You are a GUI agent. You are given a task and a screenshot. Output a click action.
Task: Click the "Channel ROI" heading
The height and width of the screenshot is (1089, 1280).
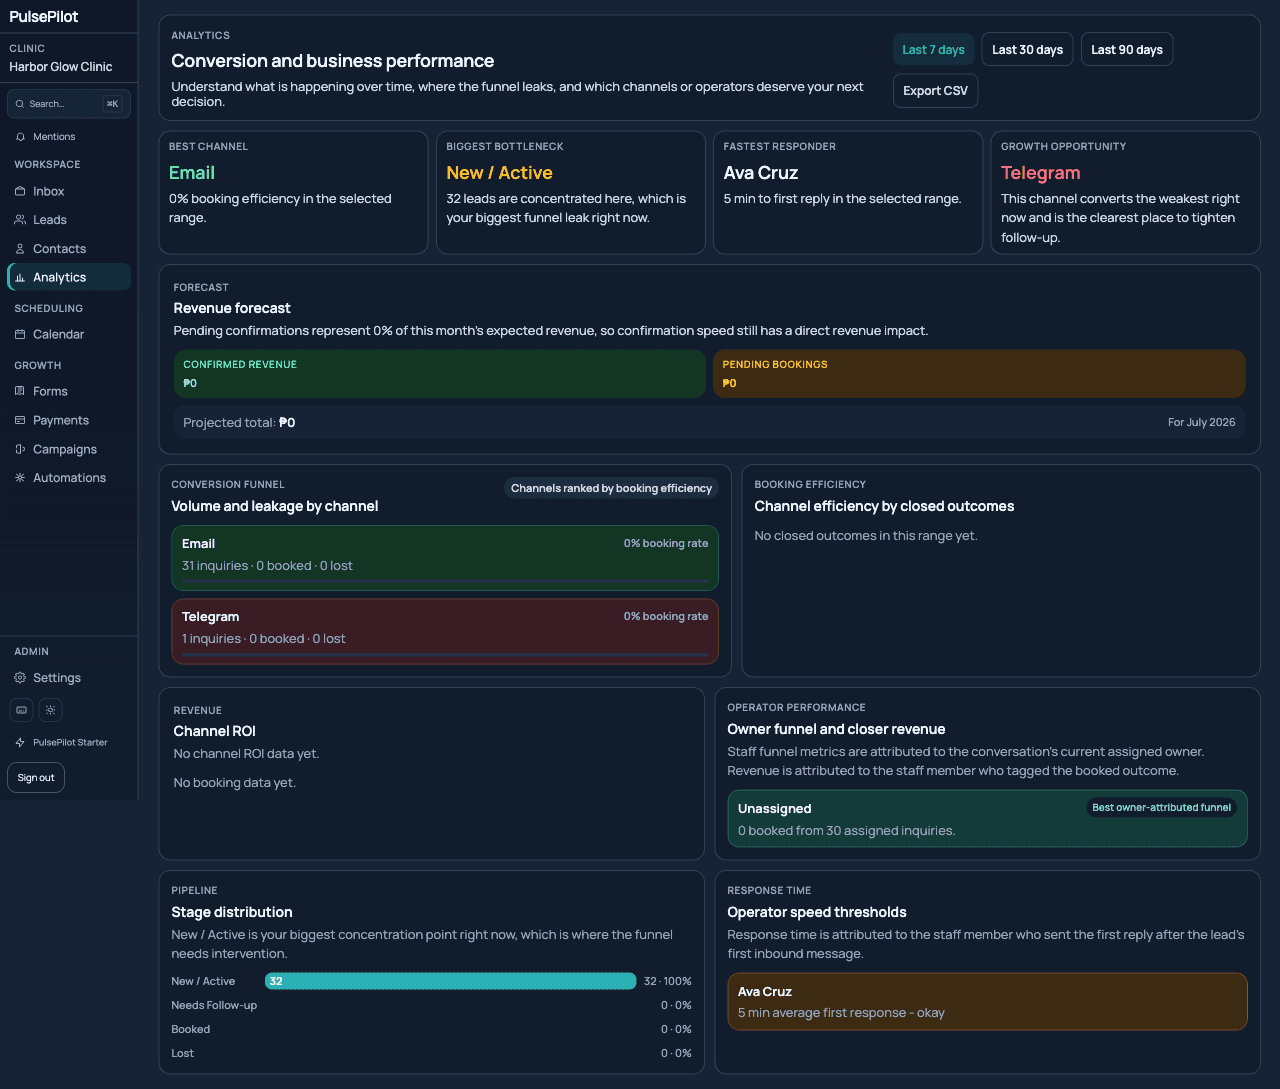(214, 731)
